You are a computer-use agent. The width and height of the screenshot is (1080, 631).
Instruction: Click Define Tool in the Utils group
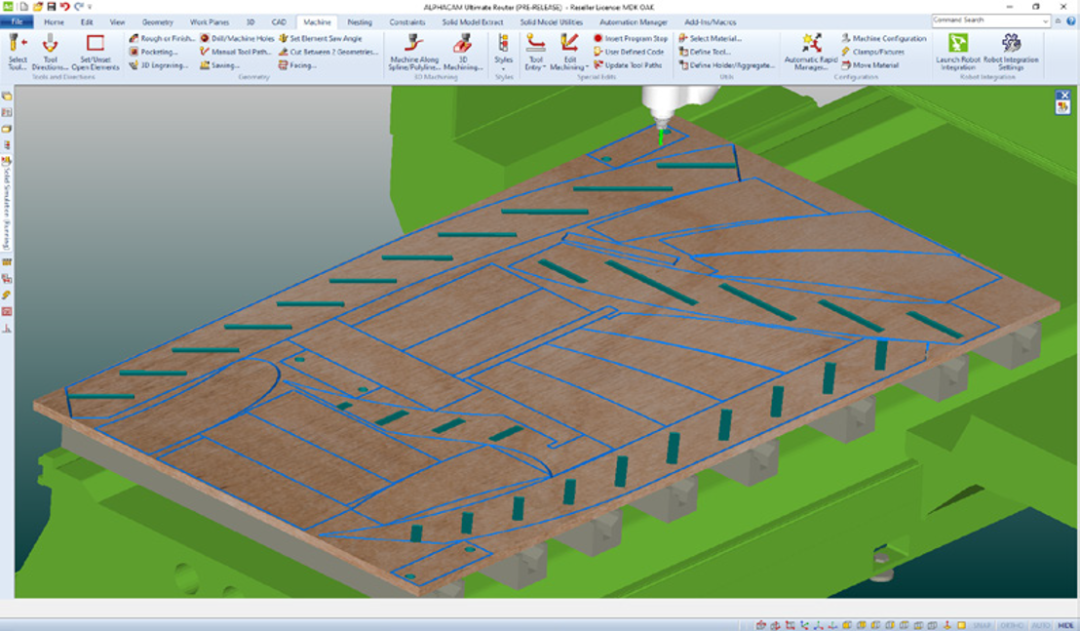coord(713,51)
